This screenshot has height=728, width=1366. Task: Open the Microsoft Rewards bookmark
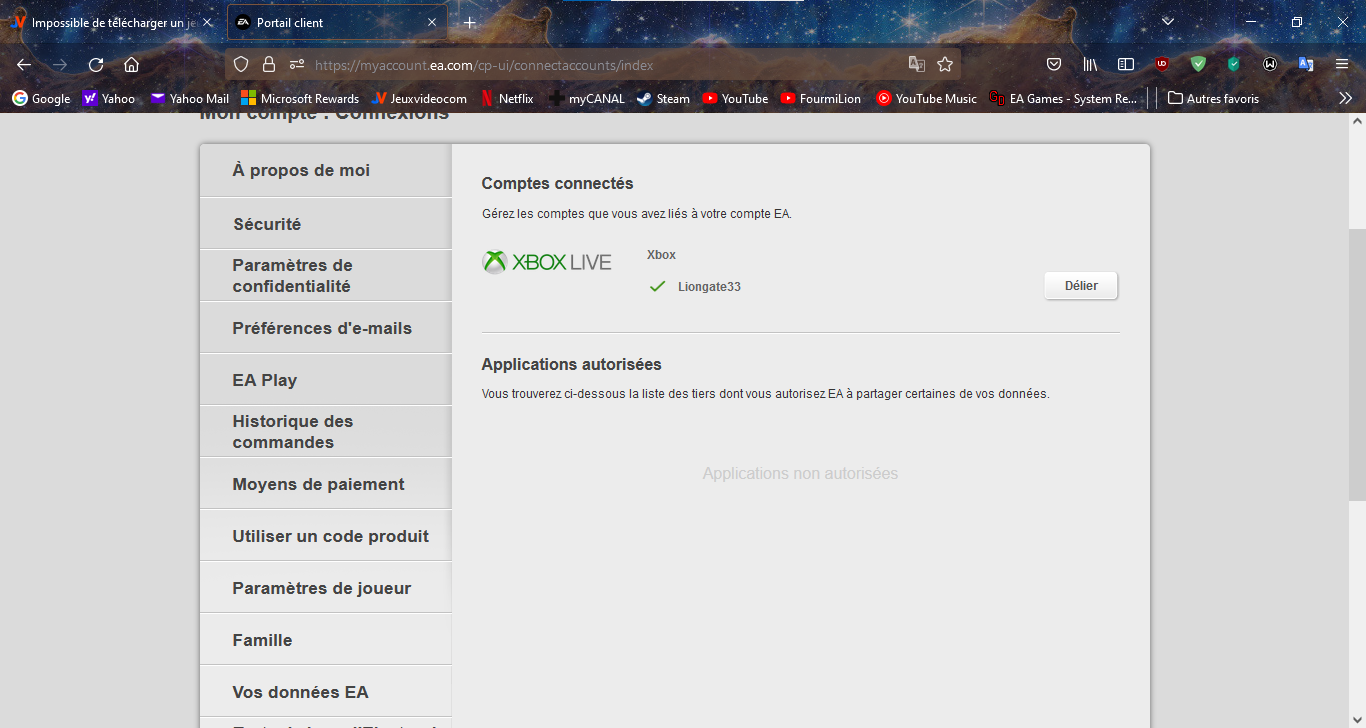300,98
